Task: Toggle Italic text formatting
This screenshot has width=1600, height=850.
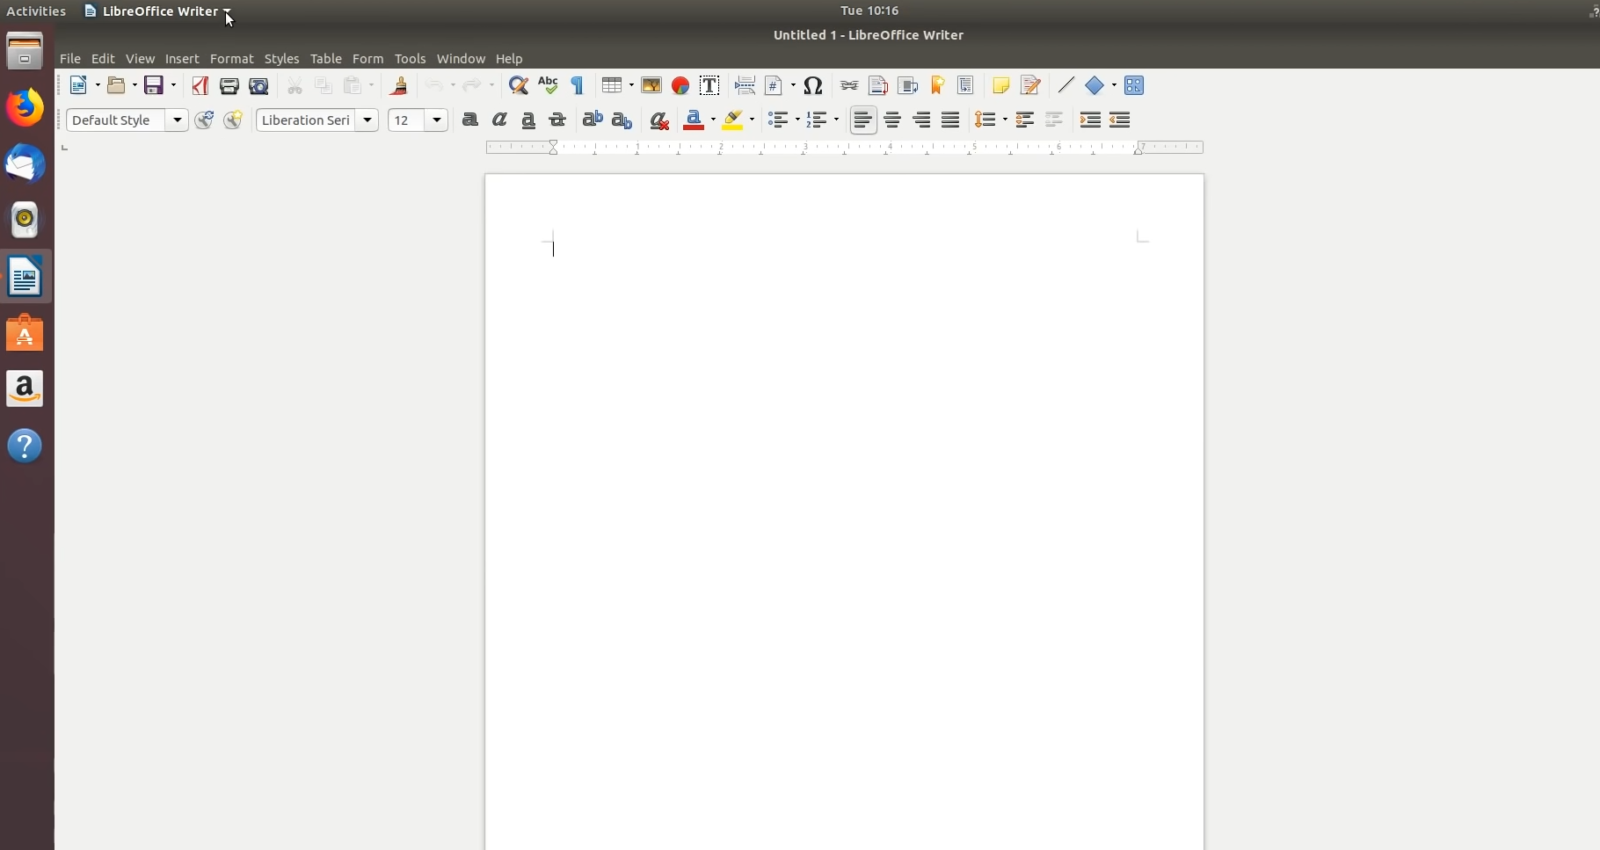Action: (499, 120)
